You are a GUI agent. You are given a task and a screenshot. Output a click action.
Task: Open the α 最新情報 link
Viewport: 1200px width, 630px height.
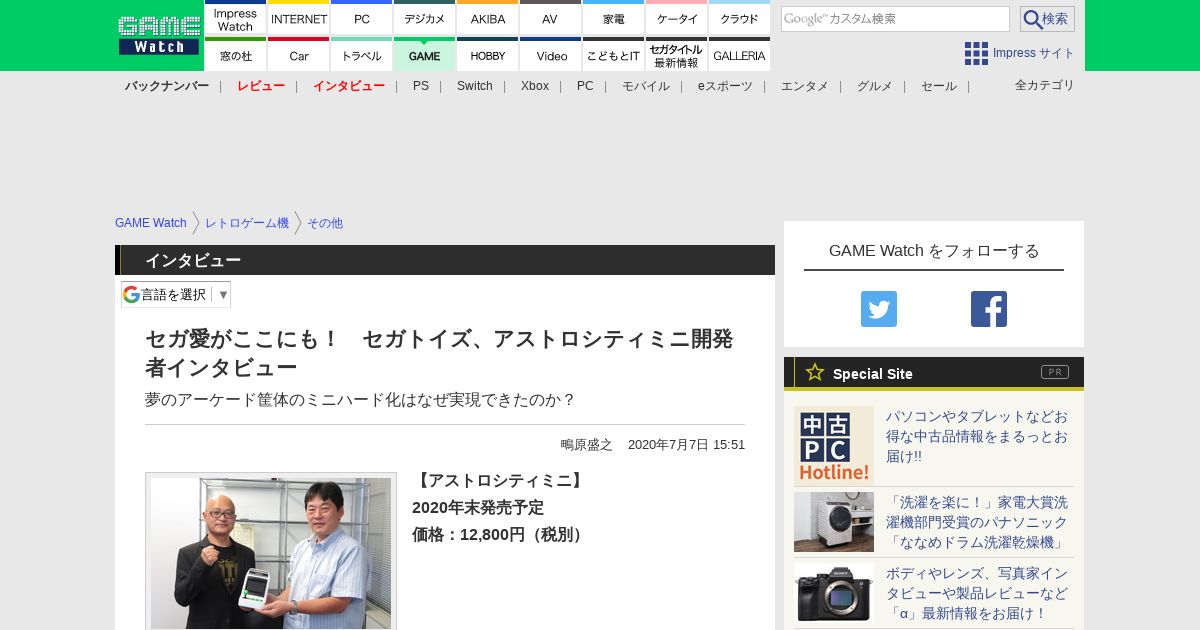pyautogui.click(x=977, y=593)
